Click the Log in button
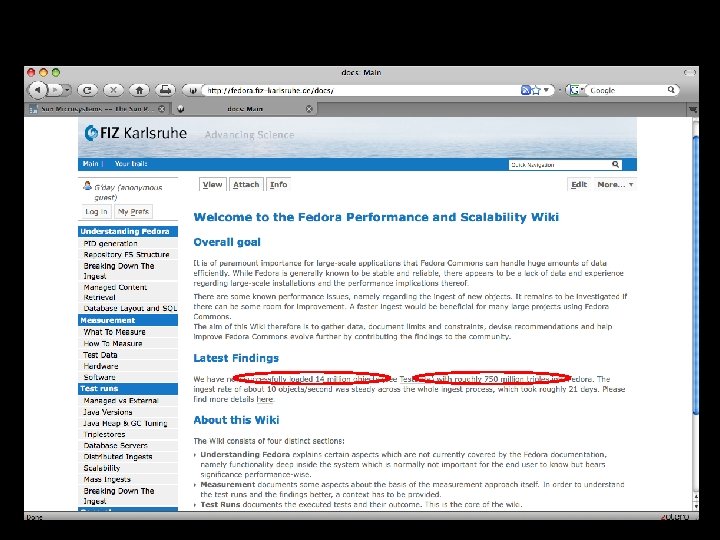The image size is (720, 540). pyautogui.click(x=96, y=212)
